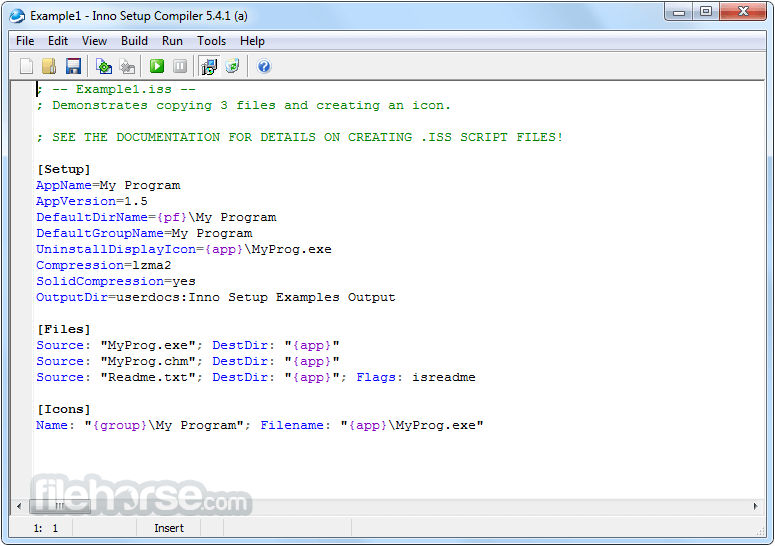The width and height of the screenshot is (775, 546).
Task: Click the "-- Example1.iss --" comment line
Action: [x=117, y=89]
